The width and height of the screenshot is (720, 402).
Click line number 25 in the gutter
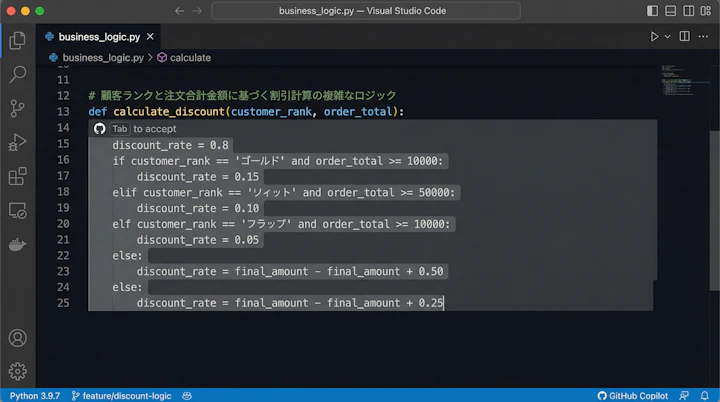pyautogui.click(x=63, y=303)
